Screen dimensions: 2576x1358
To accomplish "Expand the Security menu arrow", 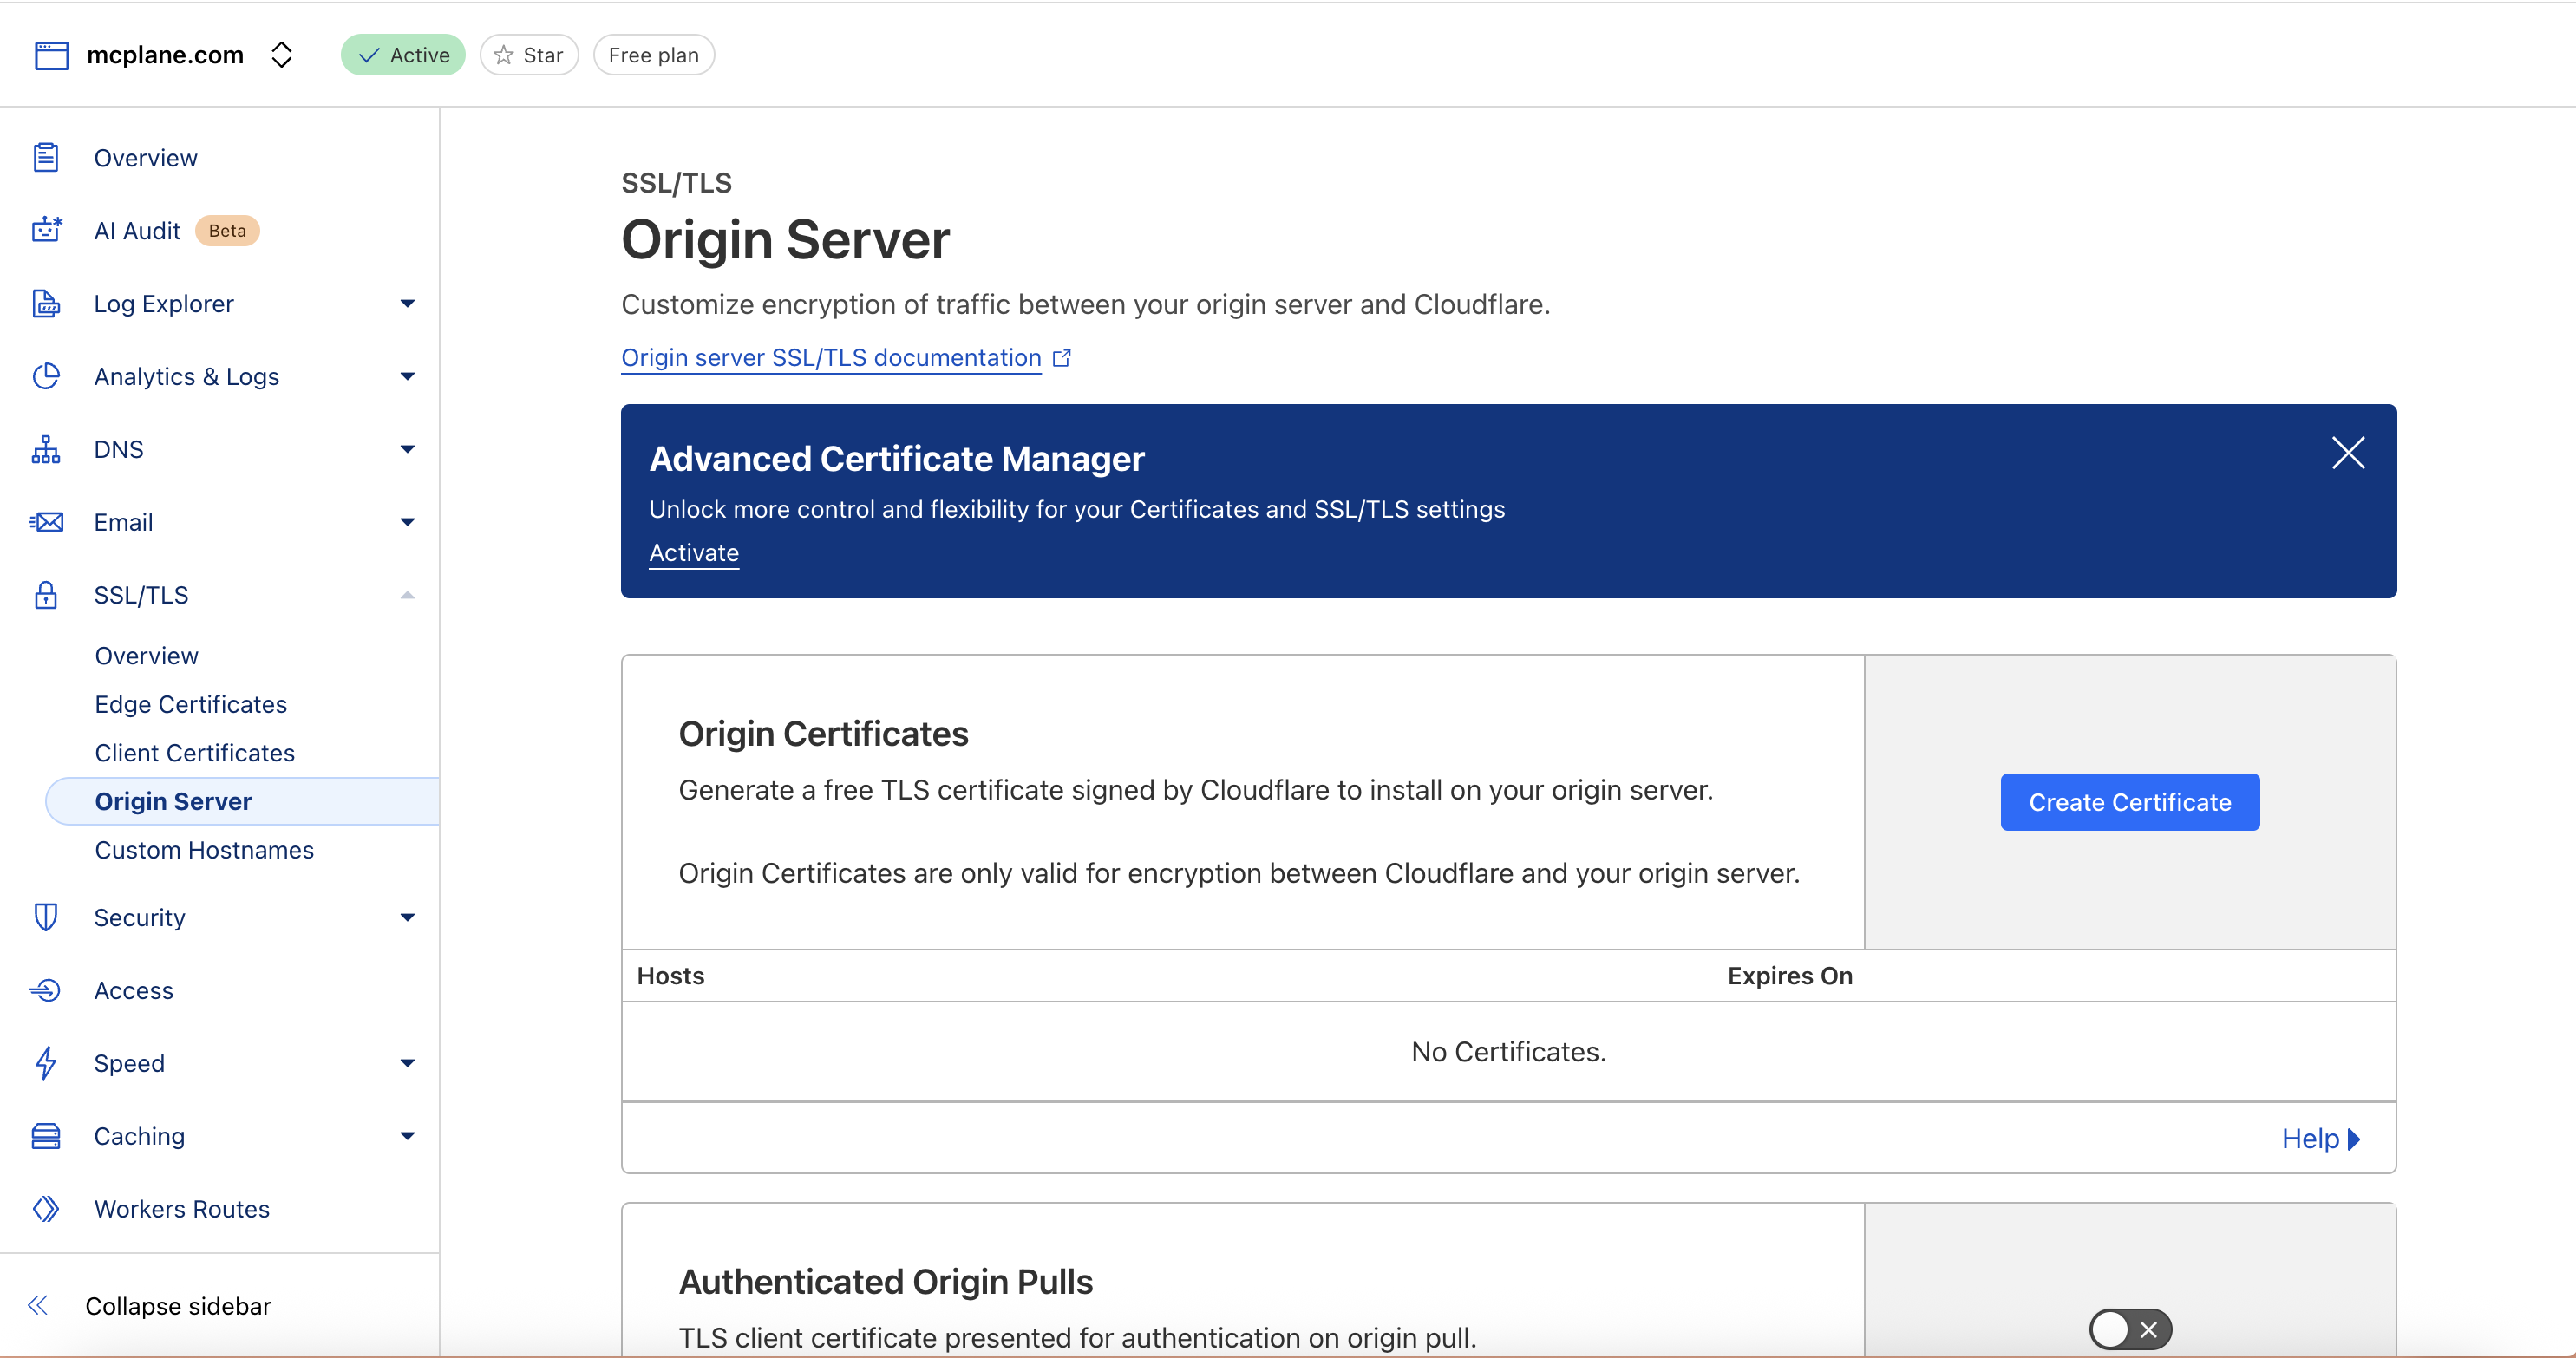I will pos(407,917).
